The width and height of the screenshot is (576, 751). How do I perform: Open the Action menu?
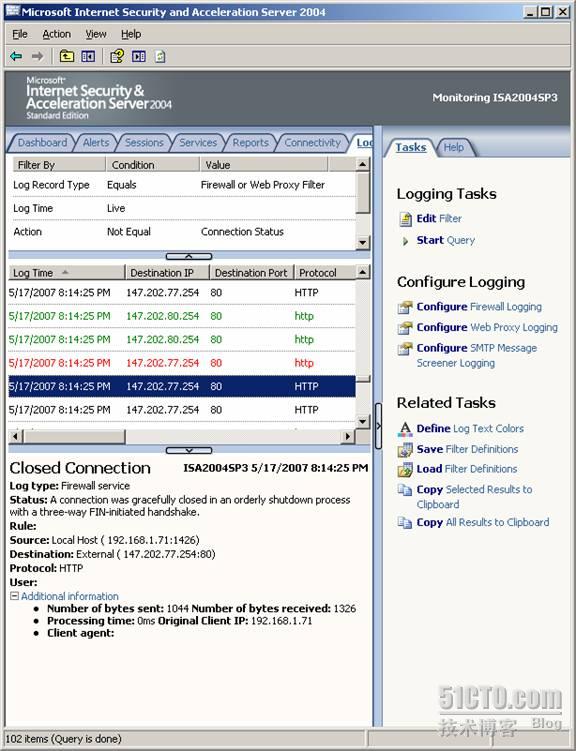(56, 34)
